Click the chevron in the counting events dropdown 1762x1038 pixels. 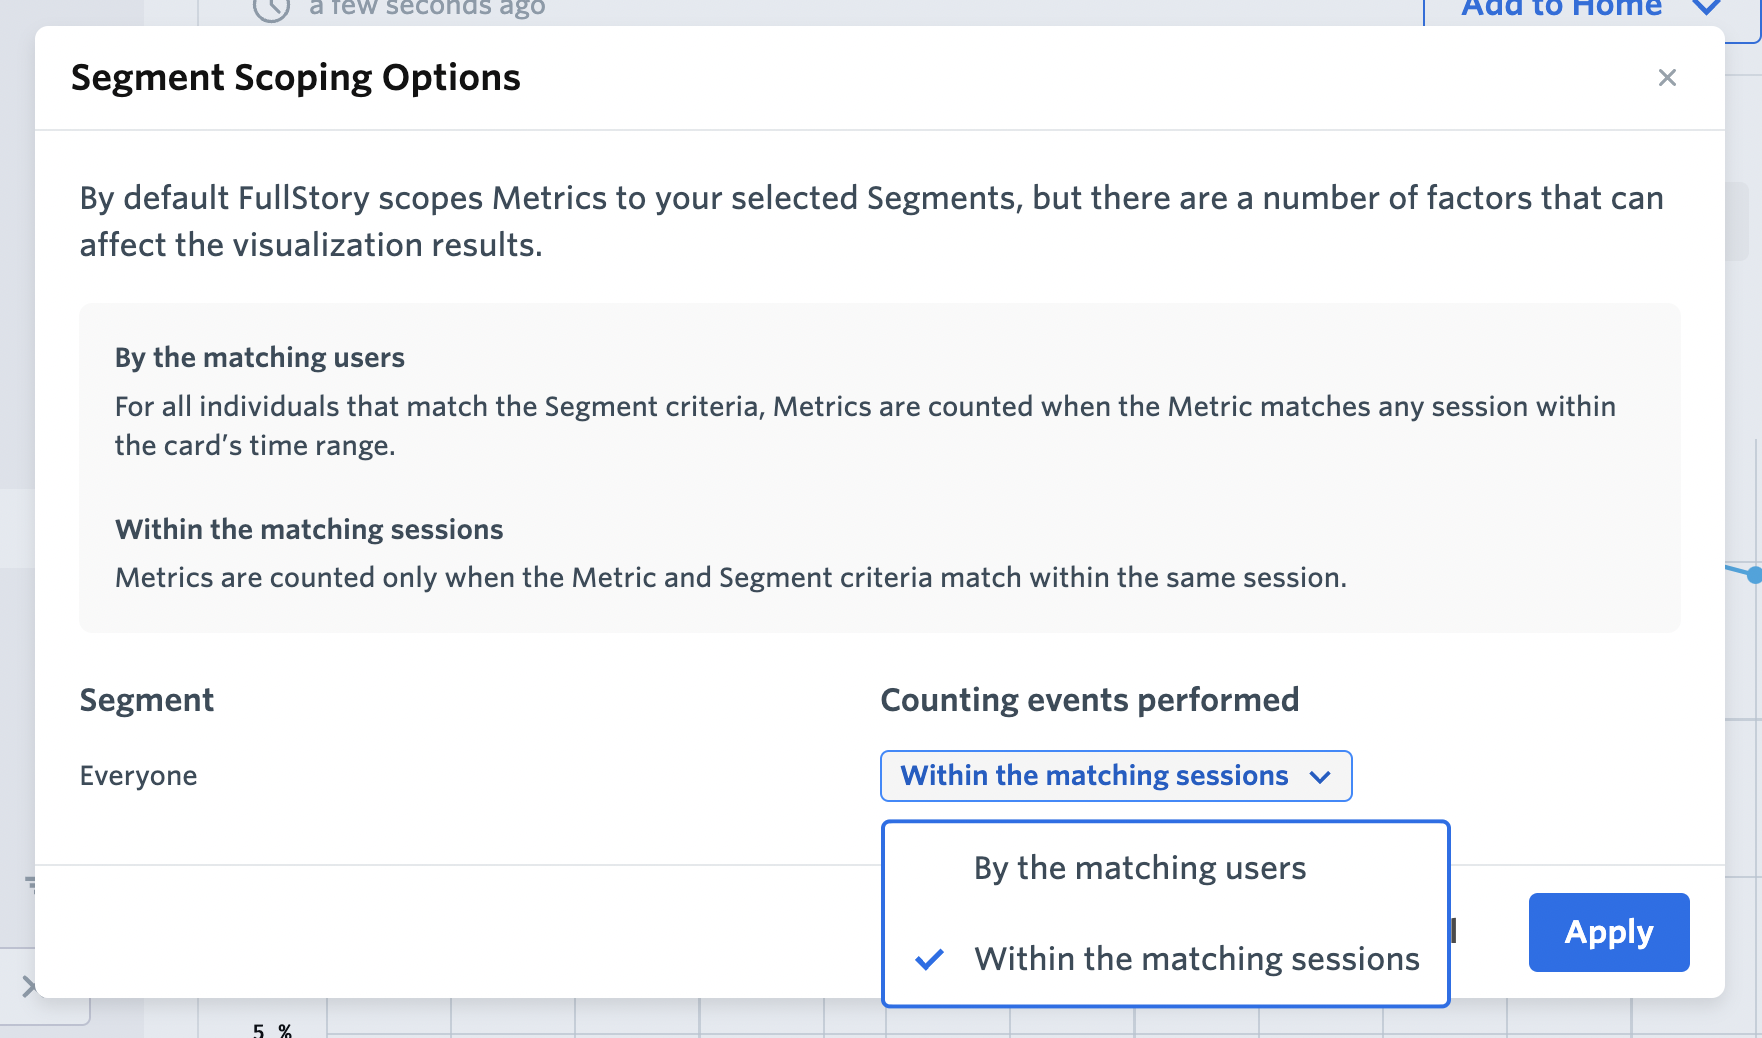[x=1320, y=777]
